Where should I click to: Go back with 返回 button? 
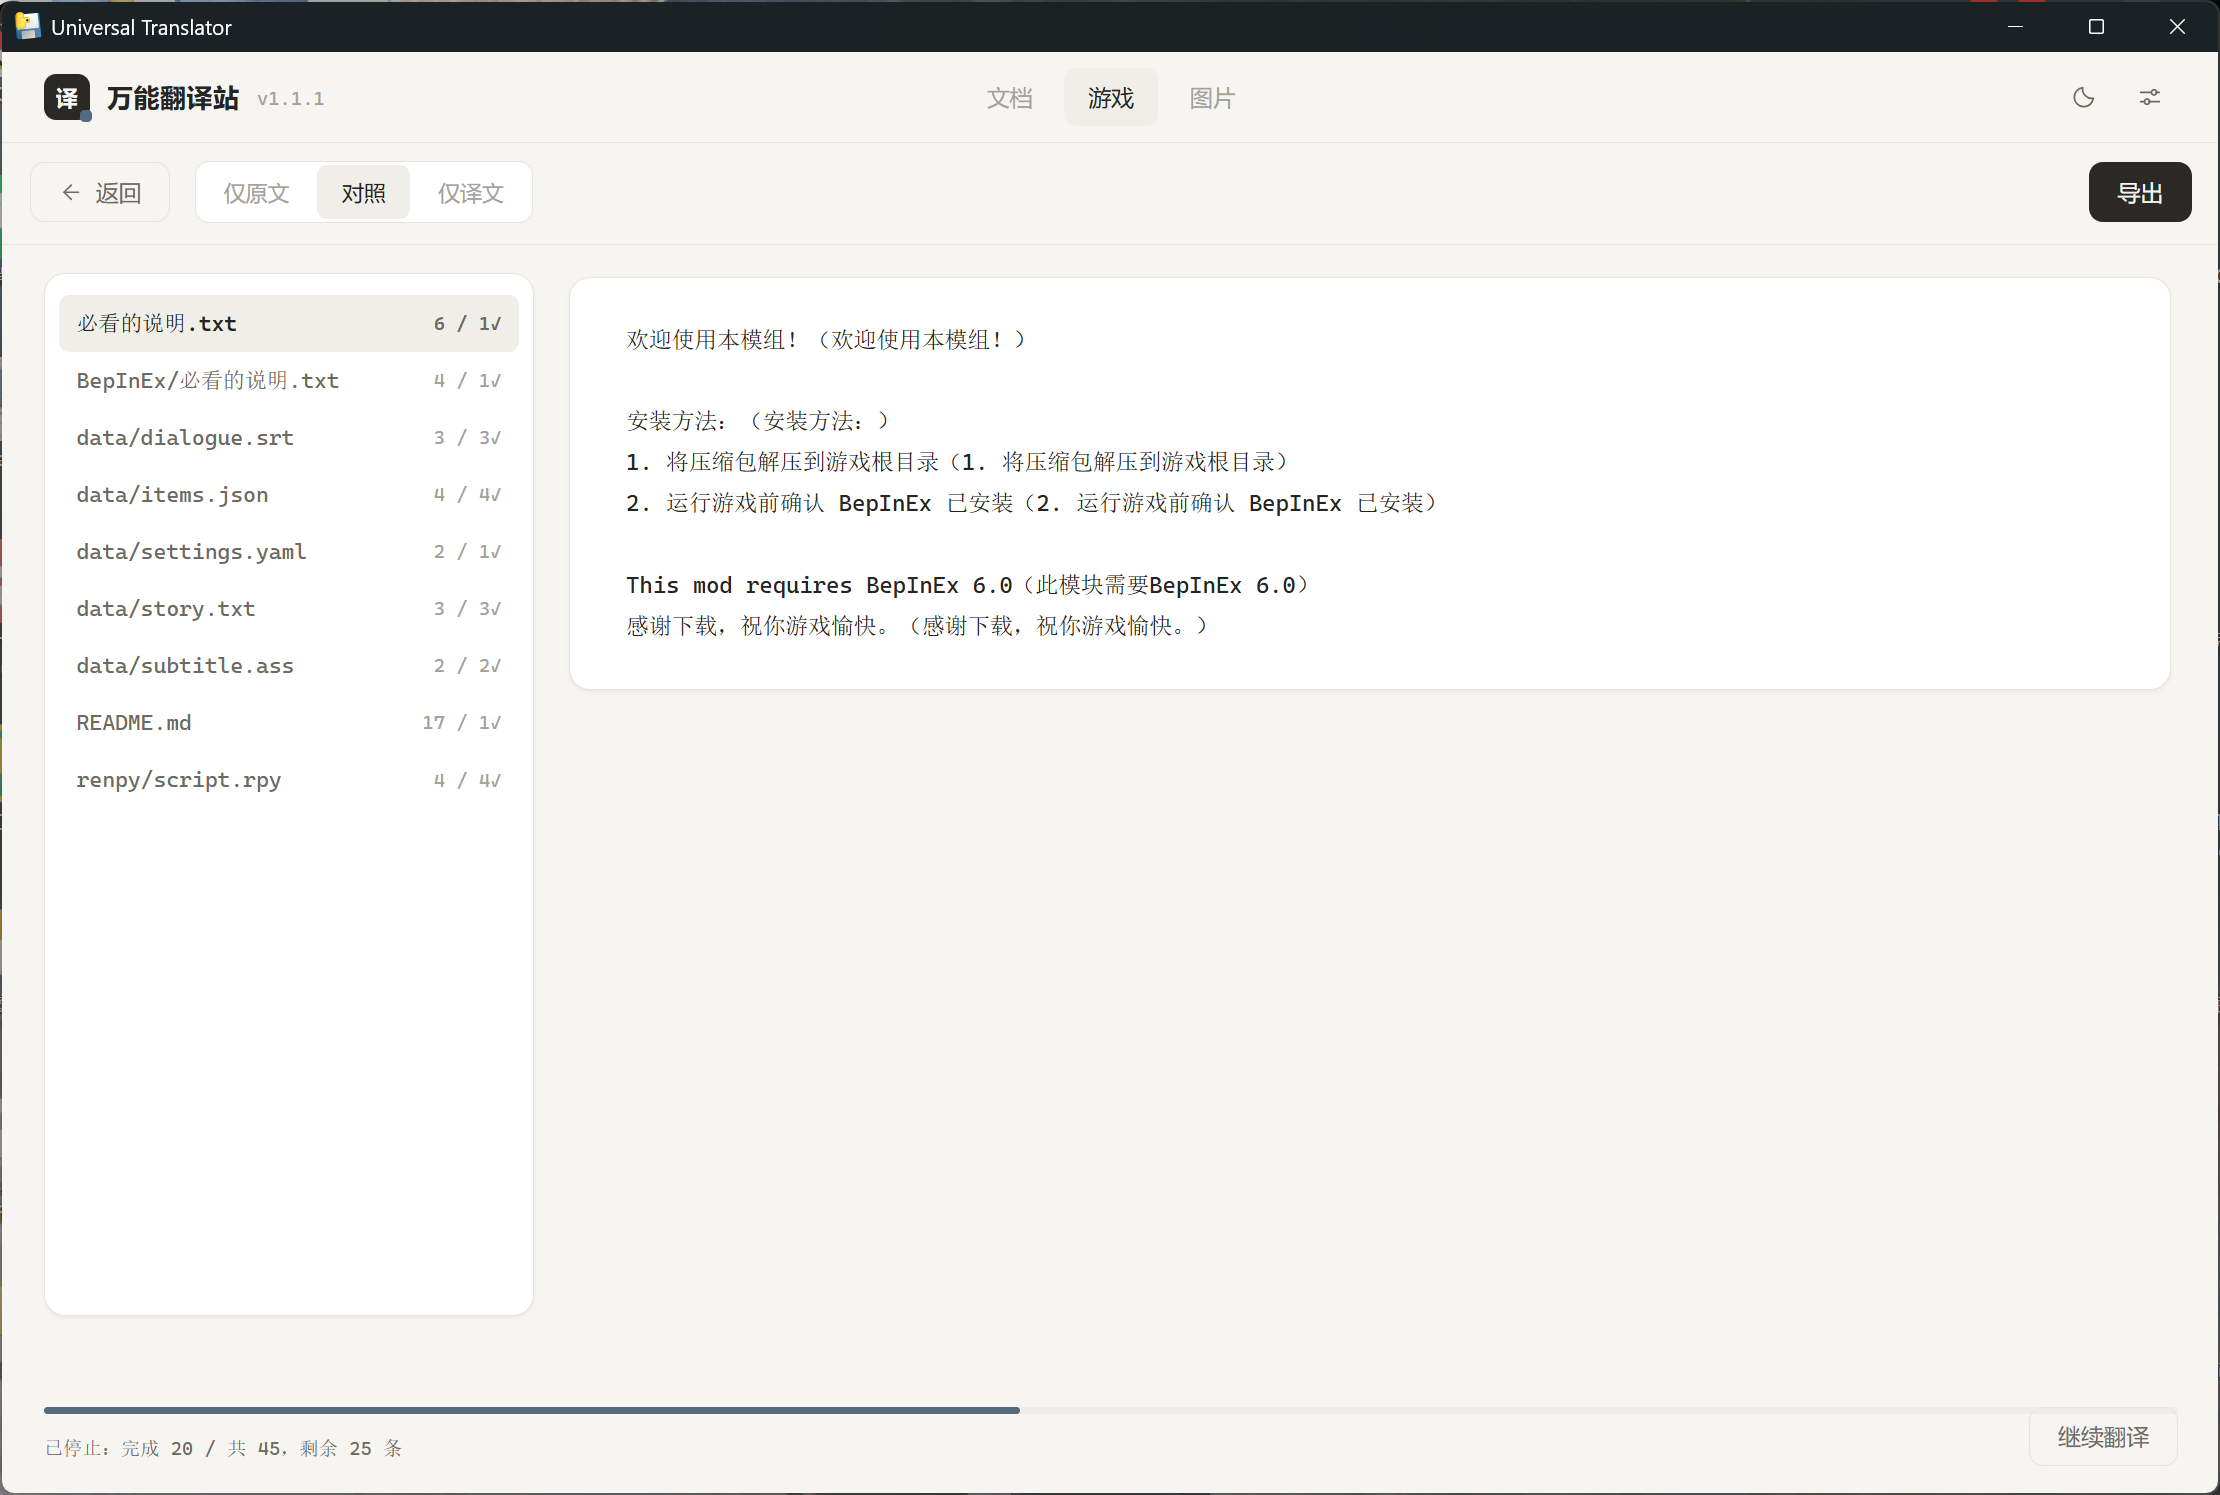pyautogui.click(x=100, y=192)
